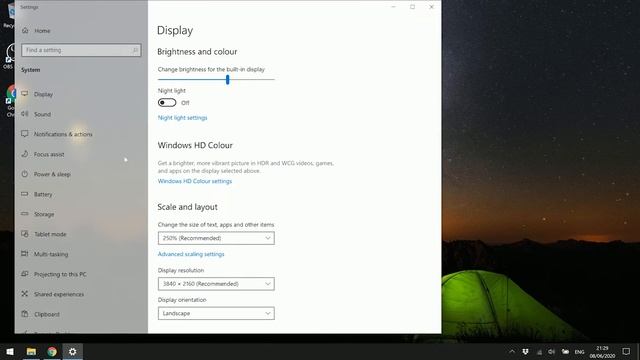This screenshot has width=640, height=360.
Task: Click the Tablet mode icon
Action: (25, 234)
